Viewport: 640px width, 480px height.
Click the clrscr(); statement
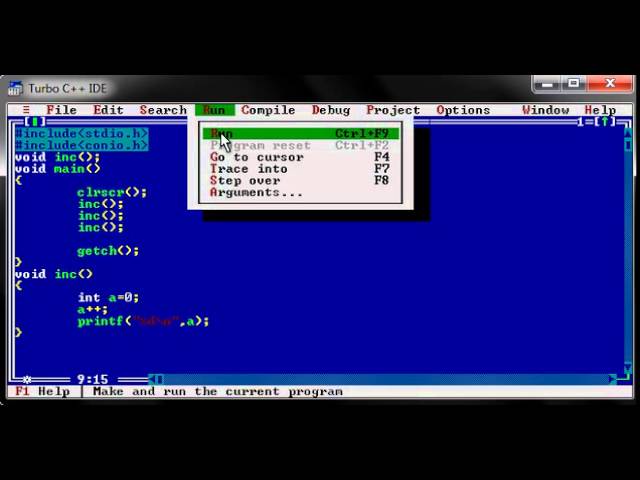click(112, 192)
